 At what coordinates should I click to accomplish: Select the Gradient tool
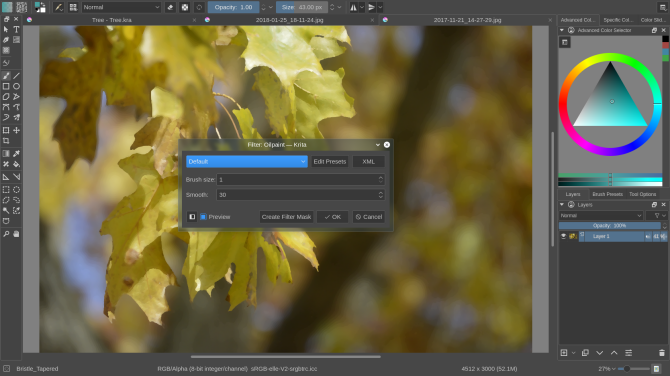[x=6, y=153]
